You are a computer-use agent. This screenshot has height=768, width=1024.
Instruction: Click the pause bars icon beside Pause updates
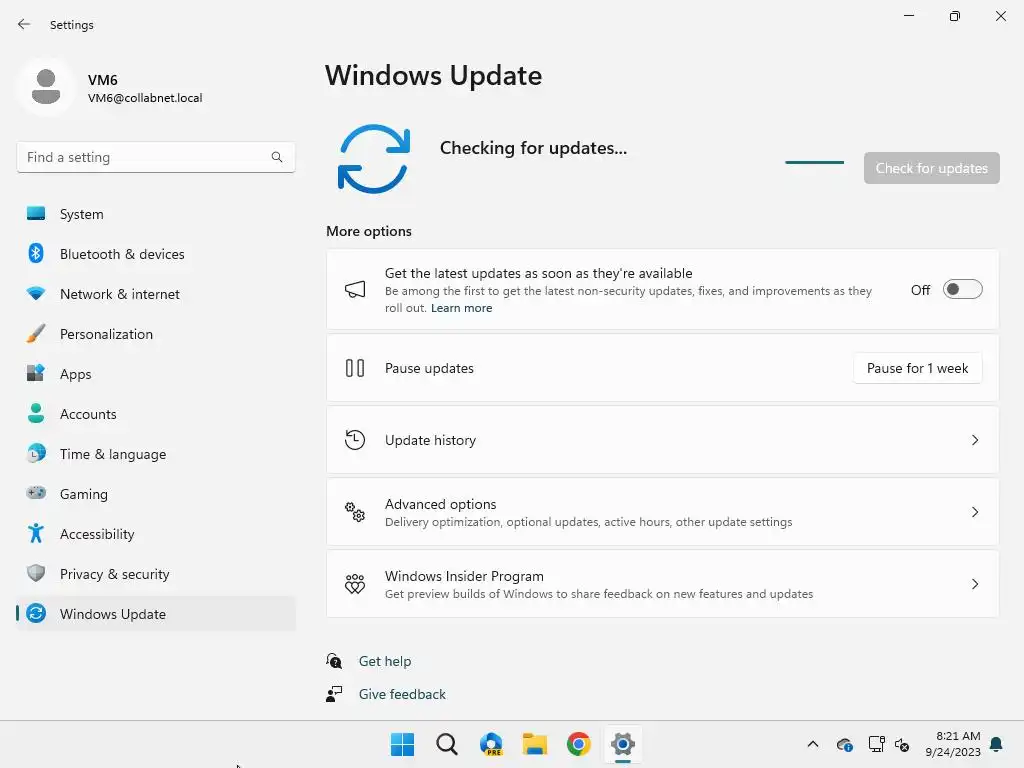(x=355, y=368)
